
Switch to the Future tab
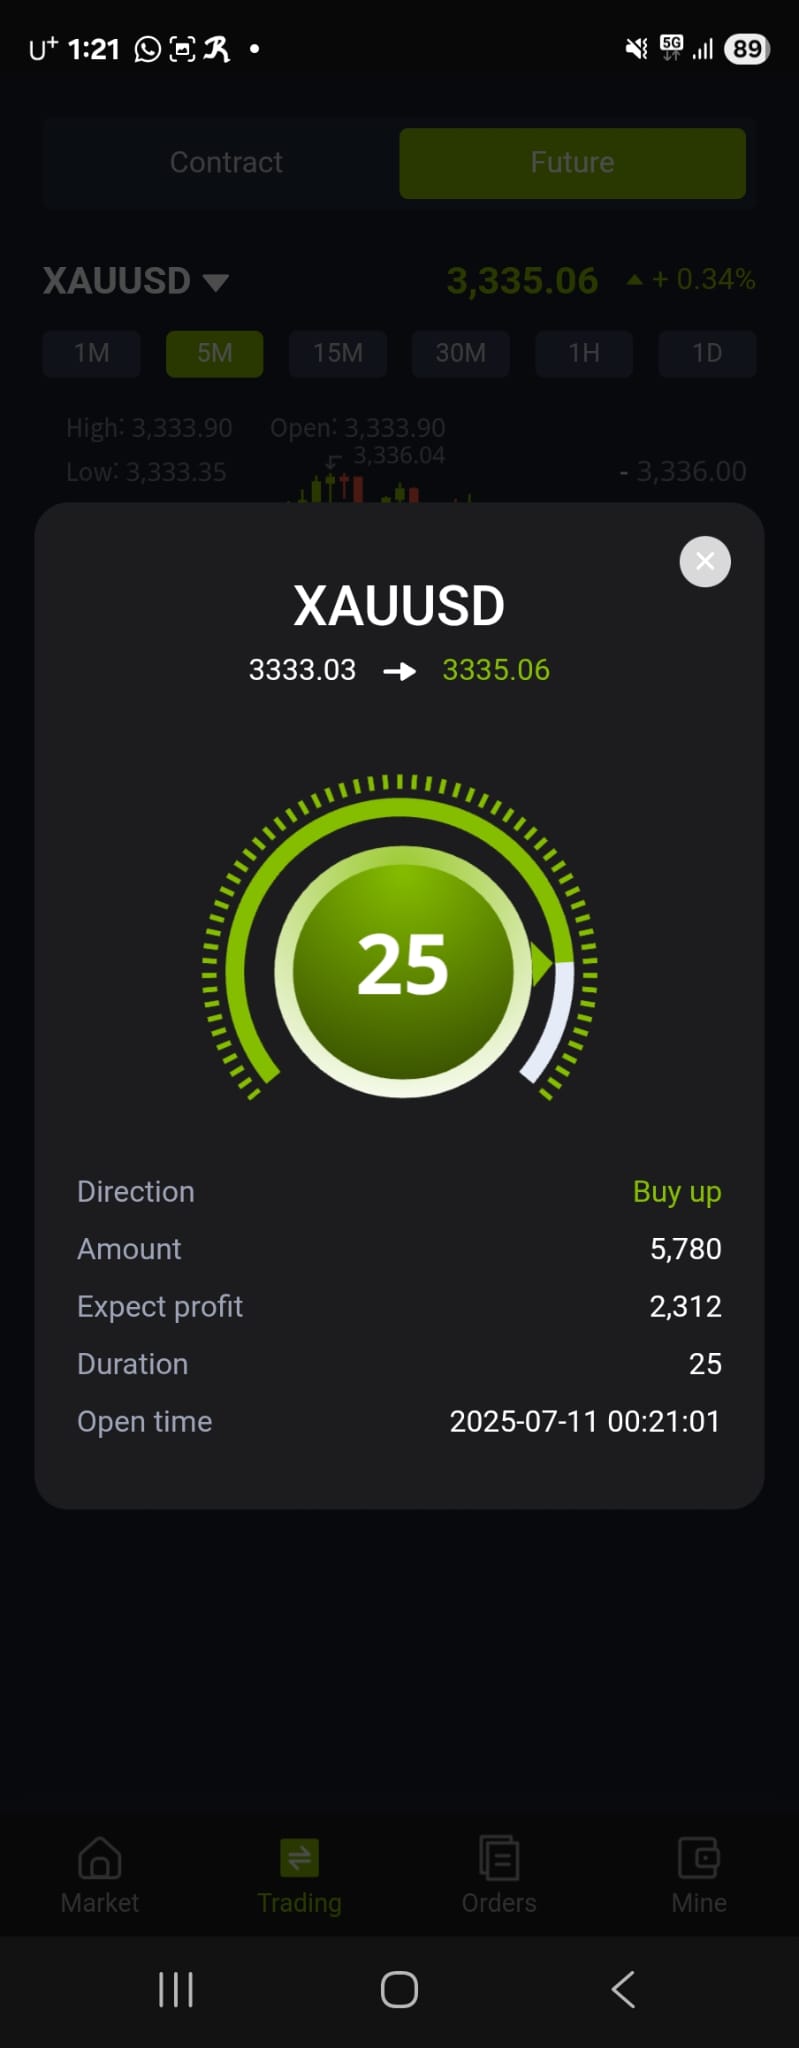pyautogui.click(x=572, y=162)
